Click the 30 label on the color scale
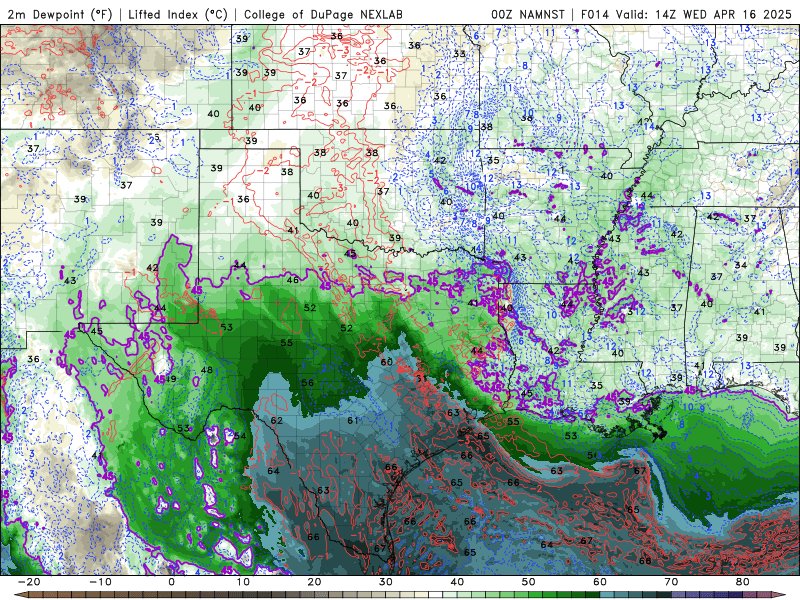Screen dimensions: 800x600 pyautogui.click(x=386, y=582)
